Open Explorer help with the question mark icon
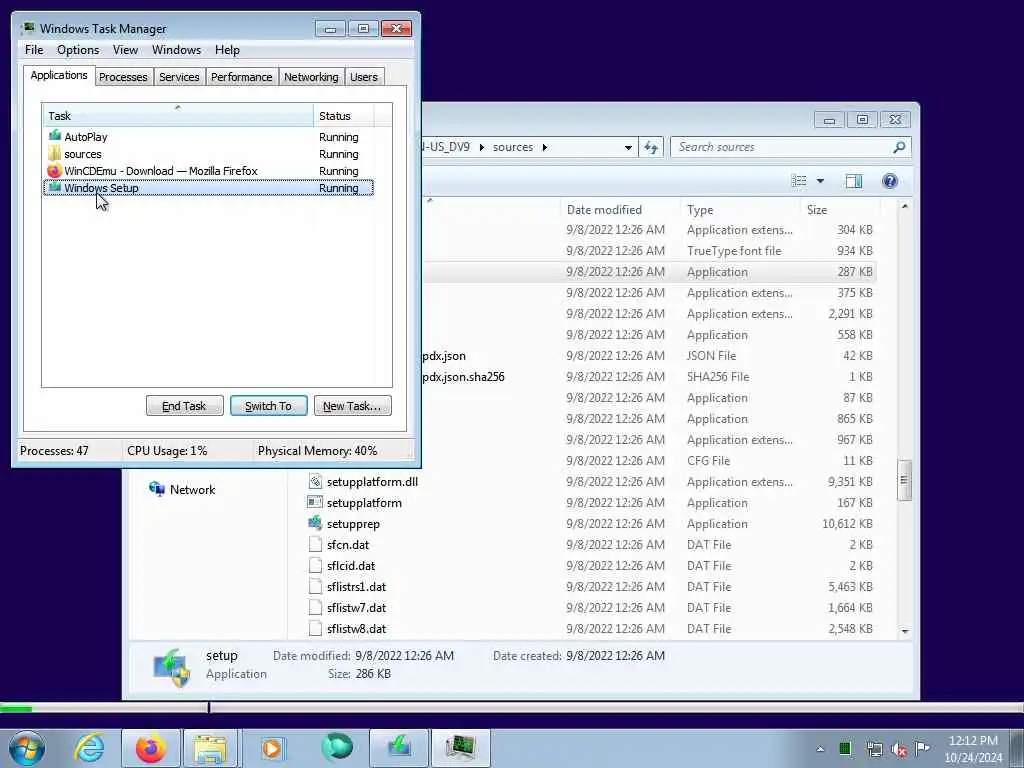The height and width of the screenshot is (768, 1024). (x=889, y=181)
